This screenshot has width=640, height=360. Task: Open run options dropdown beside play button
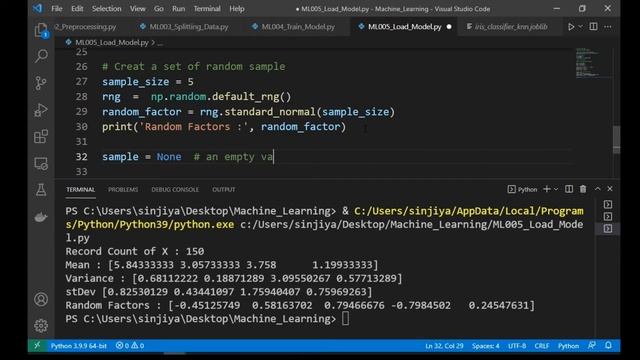[x=580, y=27]
